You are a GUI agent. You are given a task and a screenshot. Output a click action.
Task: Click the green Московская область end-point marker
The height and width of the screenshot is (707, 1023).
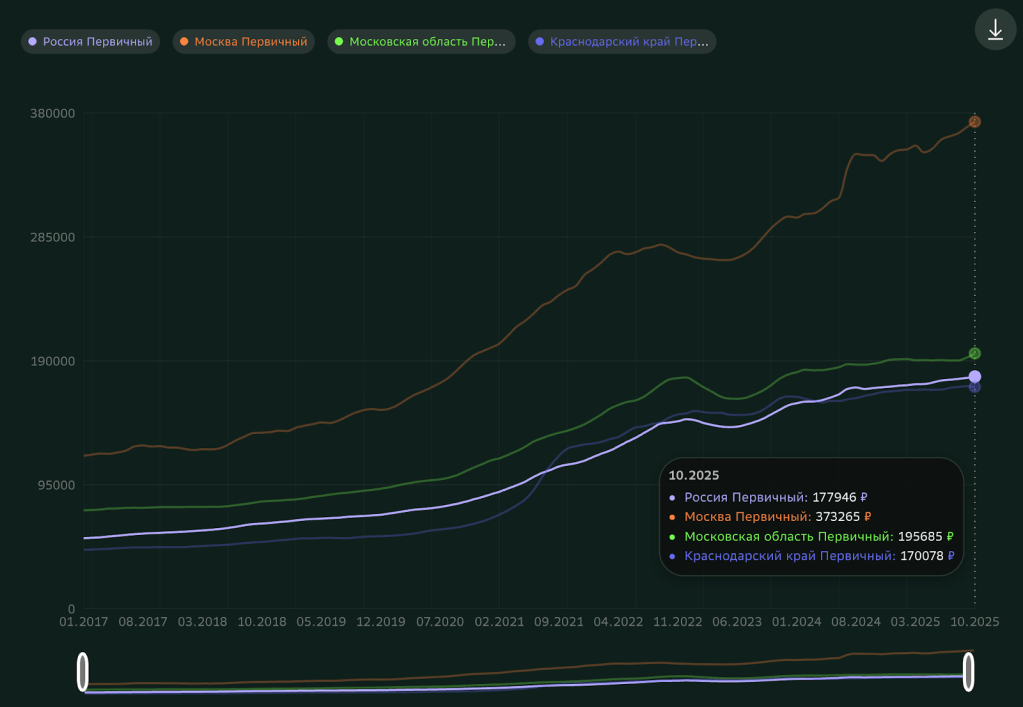pyautogui.click(x=975, y=353)
